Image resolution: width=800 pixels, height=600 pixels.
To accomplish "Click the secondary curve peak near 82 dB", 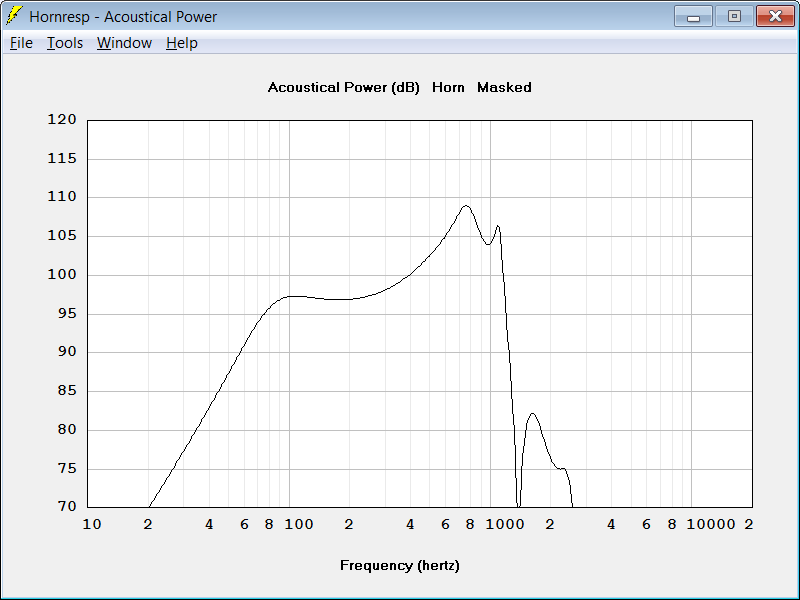I will tap(532, 414).
